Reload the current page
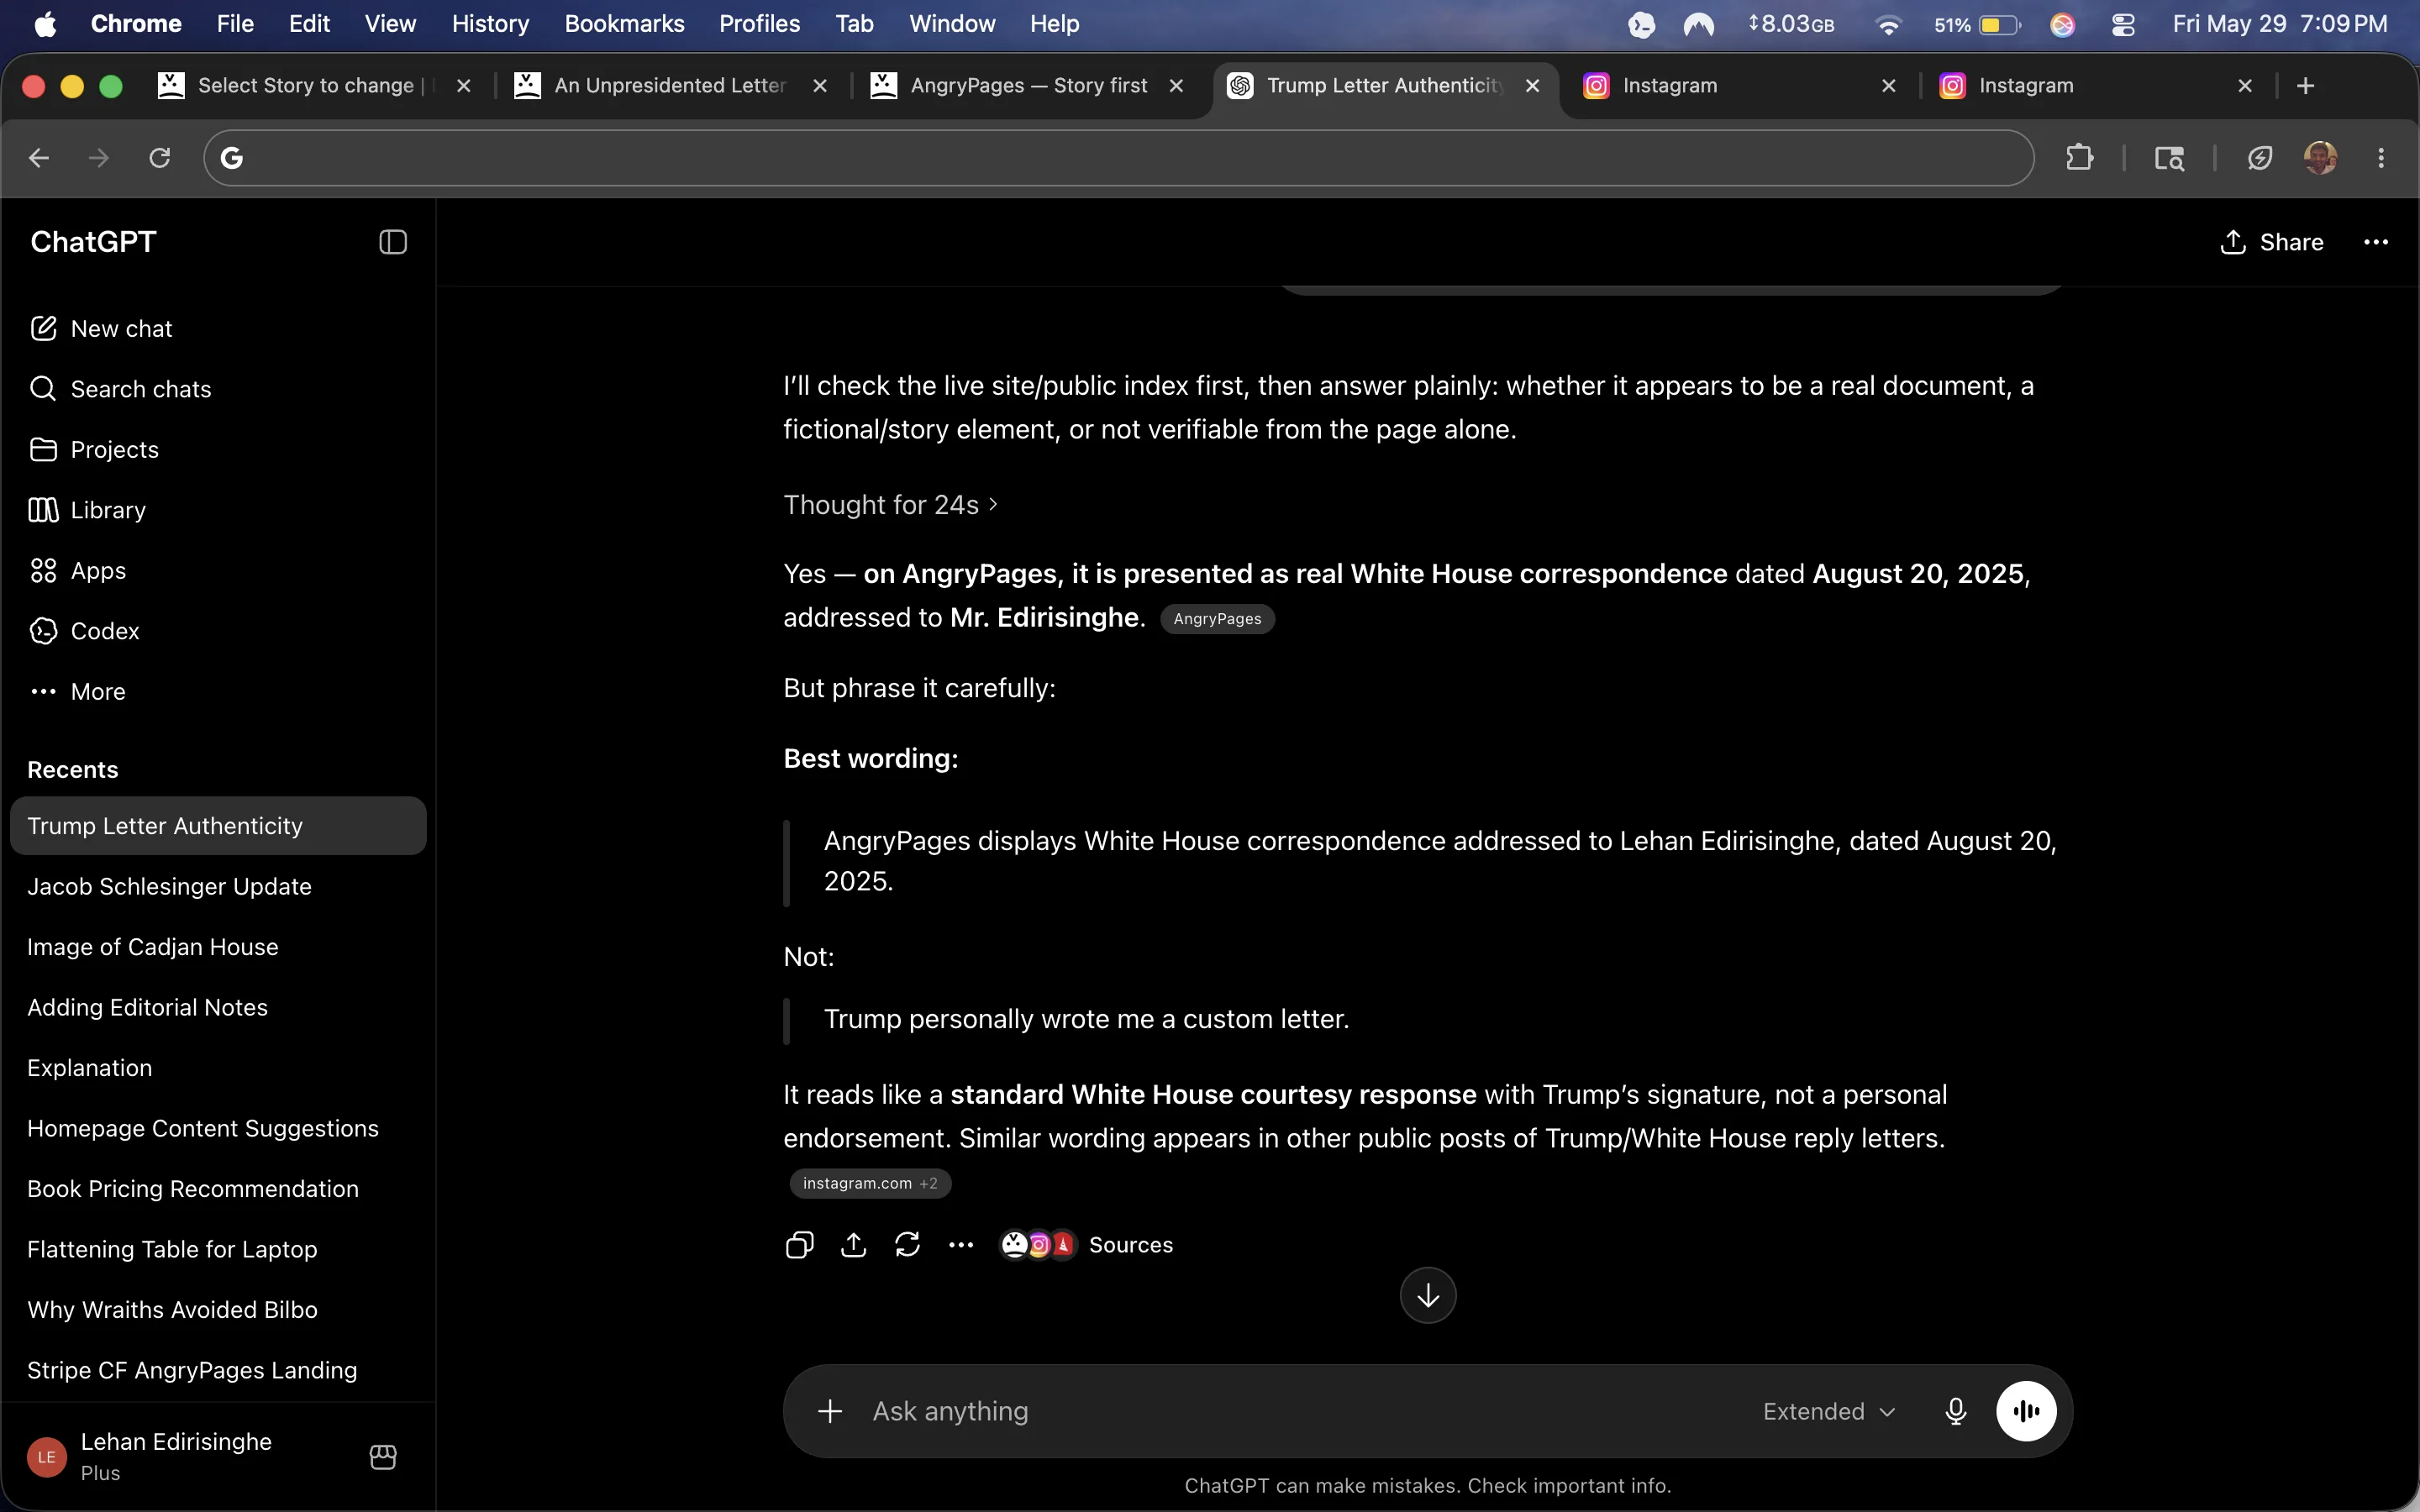Viewport: 2420px width, 1512px height. tap(159, 158)
